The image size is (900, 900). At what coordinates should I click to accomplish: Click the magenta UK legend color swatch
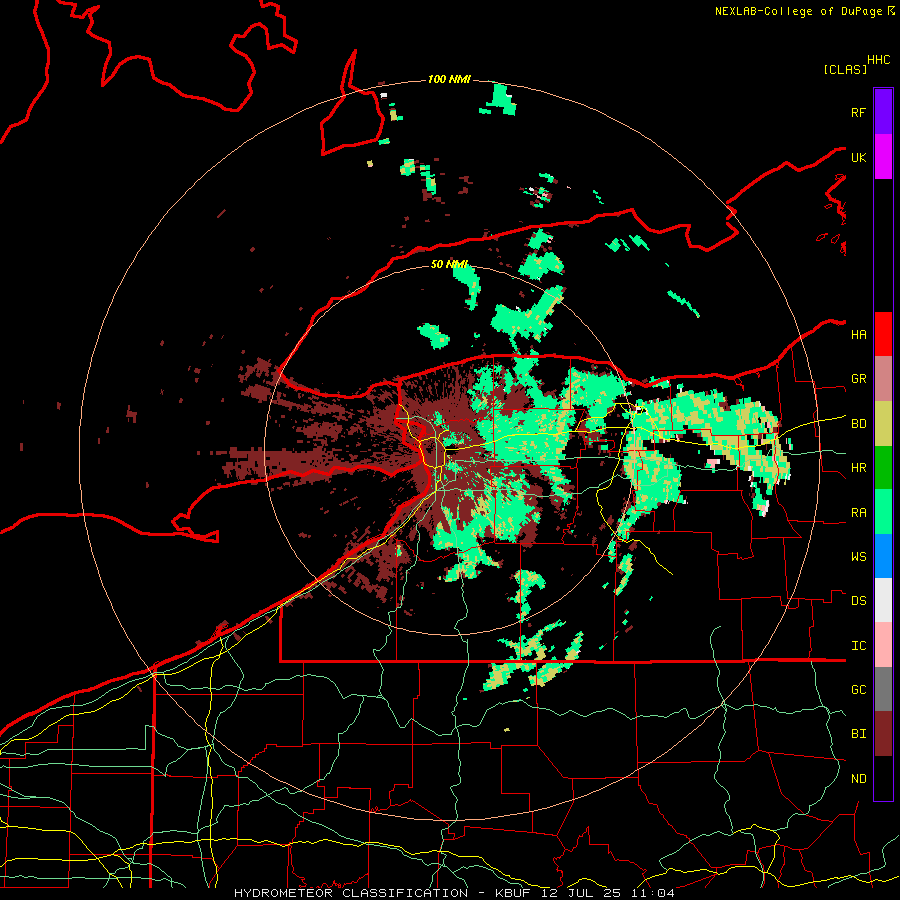tap(883, 157)
